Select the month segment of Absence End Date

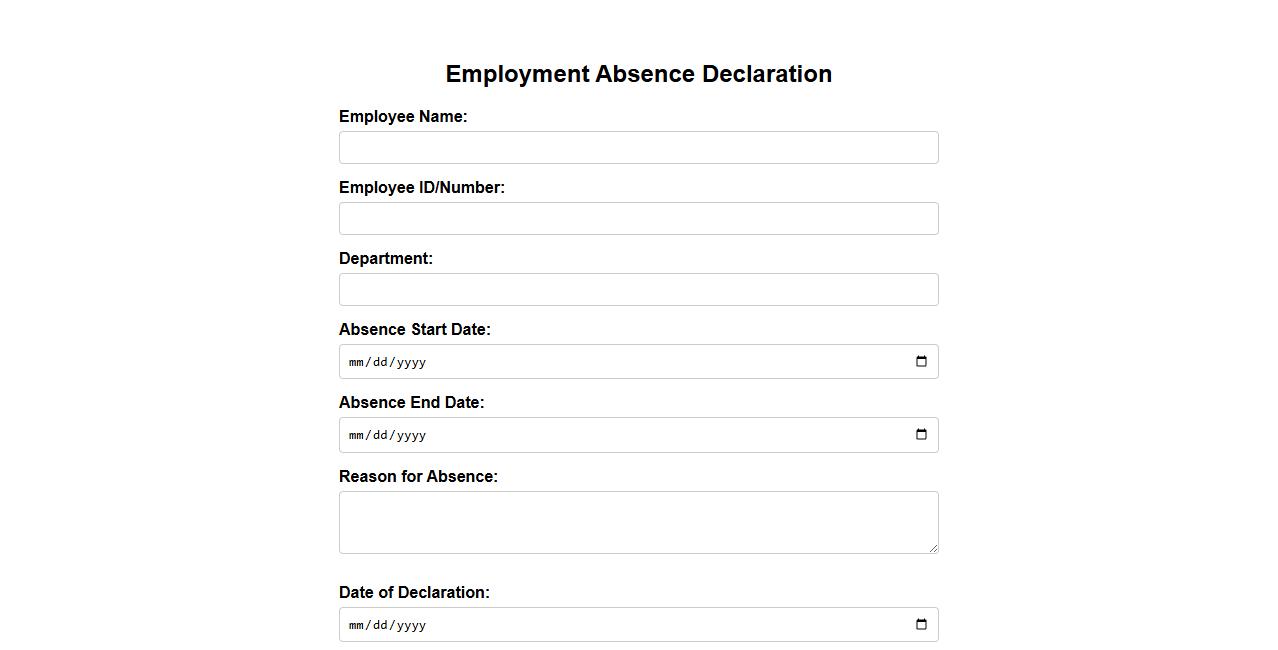coord(356,435)
